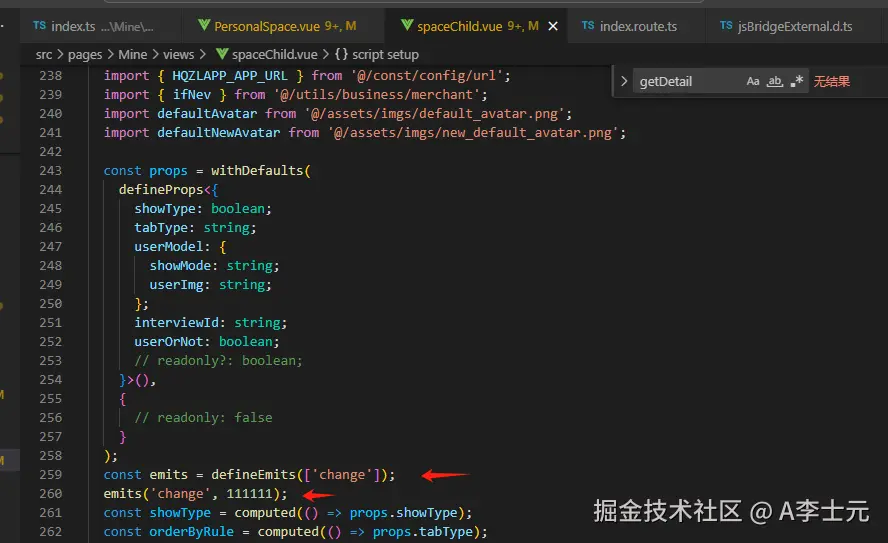Viewport: 888px width, 543px height.
Task: Expand replace row in find widget
Action: pyautogui.click(x=624, y=82)
